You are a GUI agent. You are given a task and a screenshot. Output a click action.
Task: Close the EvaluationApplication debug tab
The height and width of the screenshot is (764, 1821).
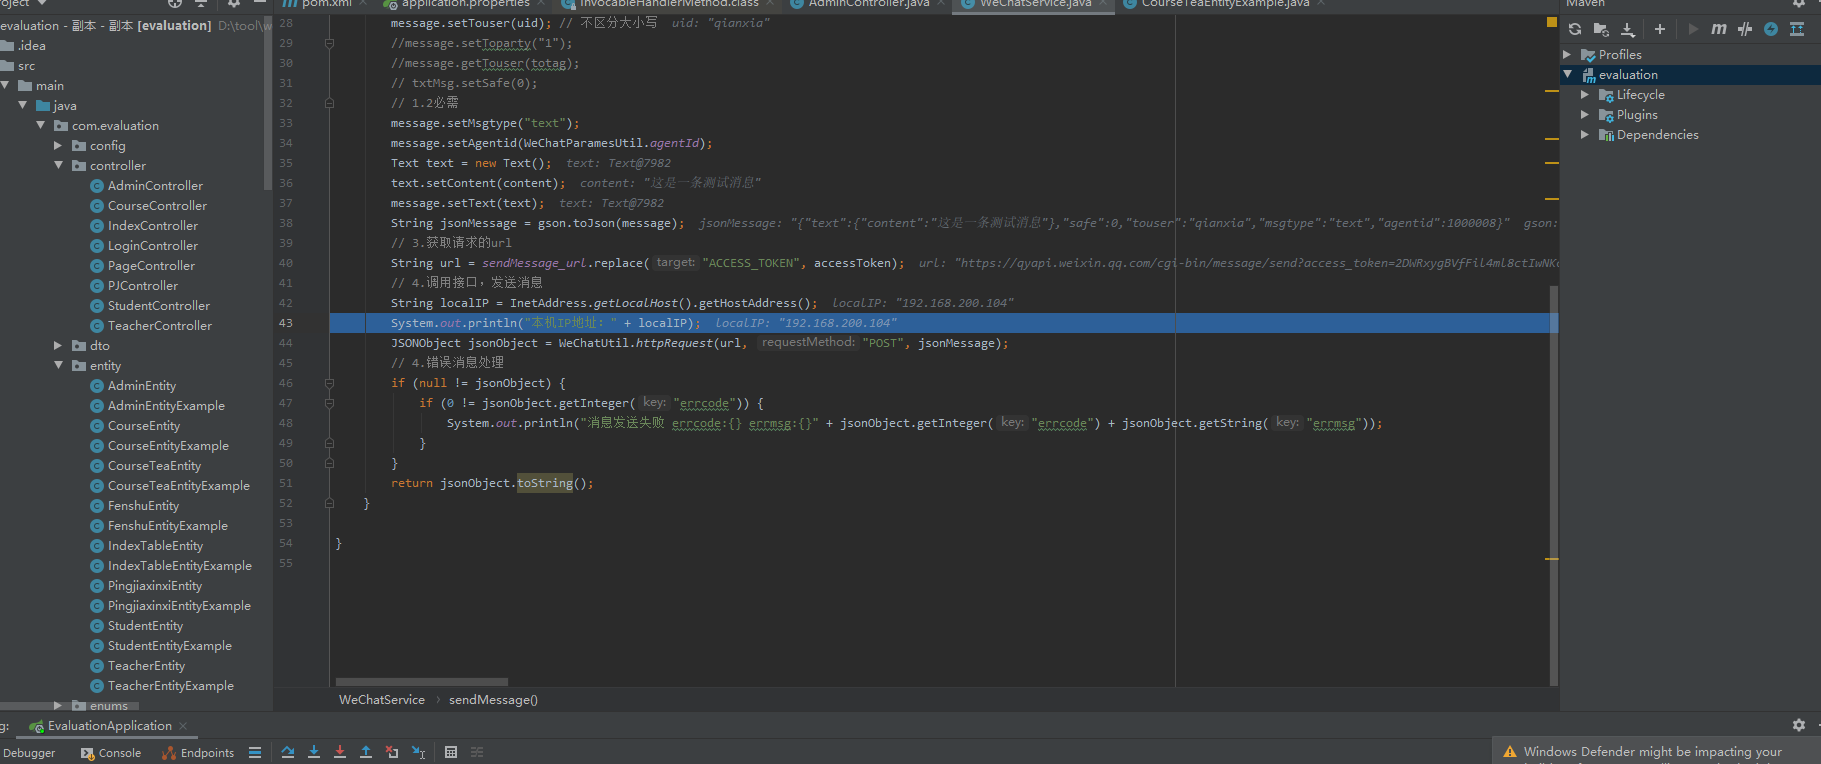click(183, 726)
